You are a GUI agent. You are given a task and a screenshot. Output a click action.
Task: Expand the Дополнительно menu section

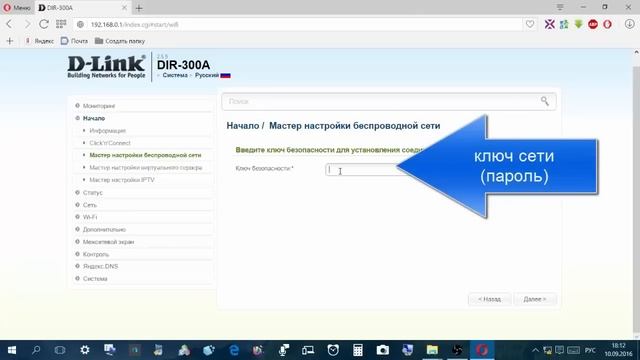point(104,229)
